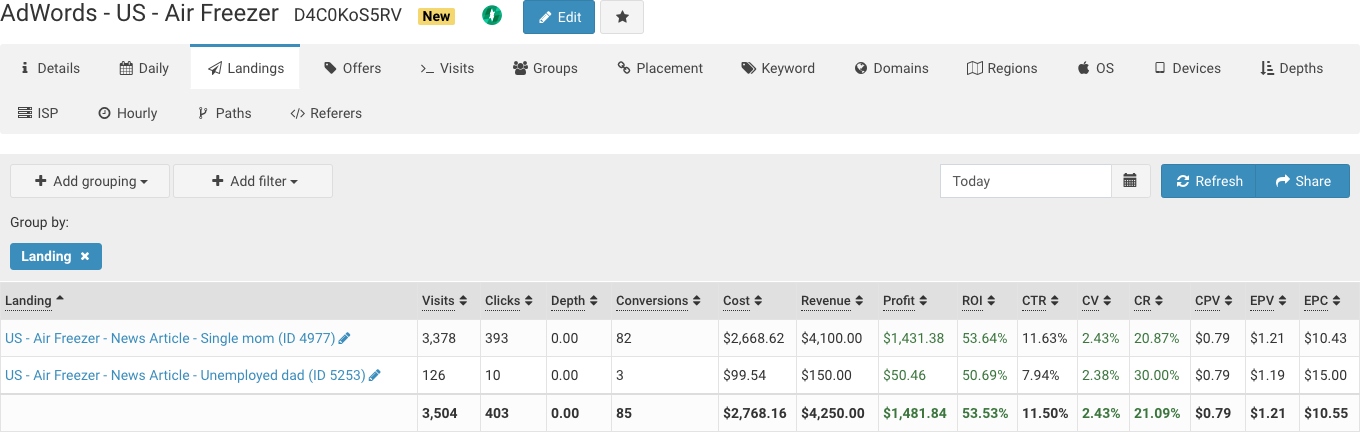
Task: Click the $1,431.38 profit cell
Action: click(914, 338)
